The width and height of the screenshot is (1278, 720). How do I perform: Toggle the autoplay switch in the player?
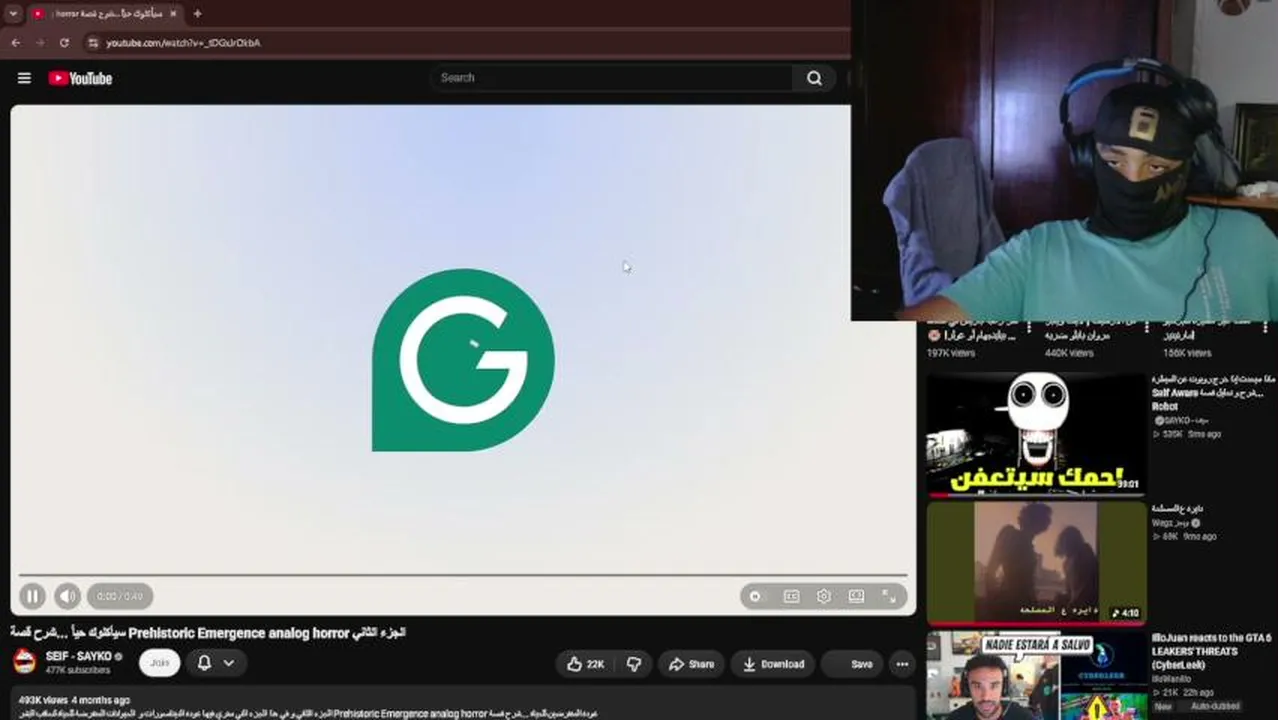tap(756, 597)
